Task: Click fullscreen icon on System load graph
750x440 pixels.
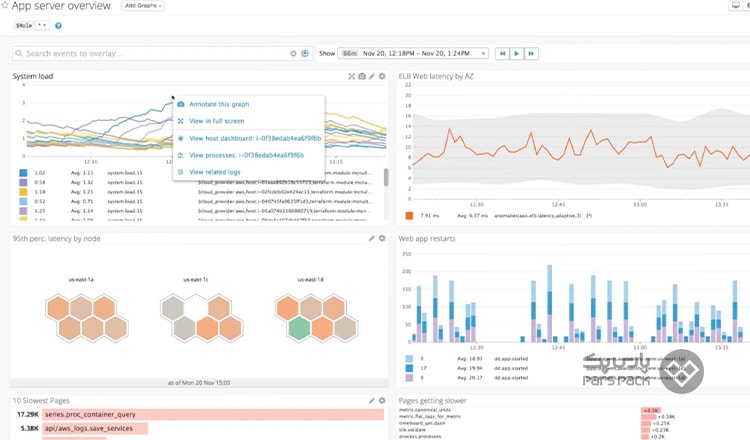Action: click(x=352, y=77)
